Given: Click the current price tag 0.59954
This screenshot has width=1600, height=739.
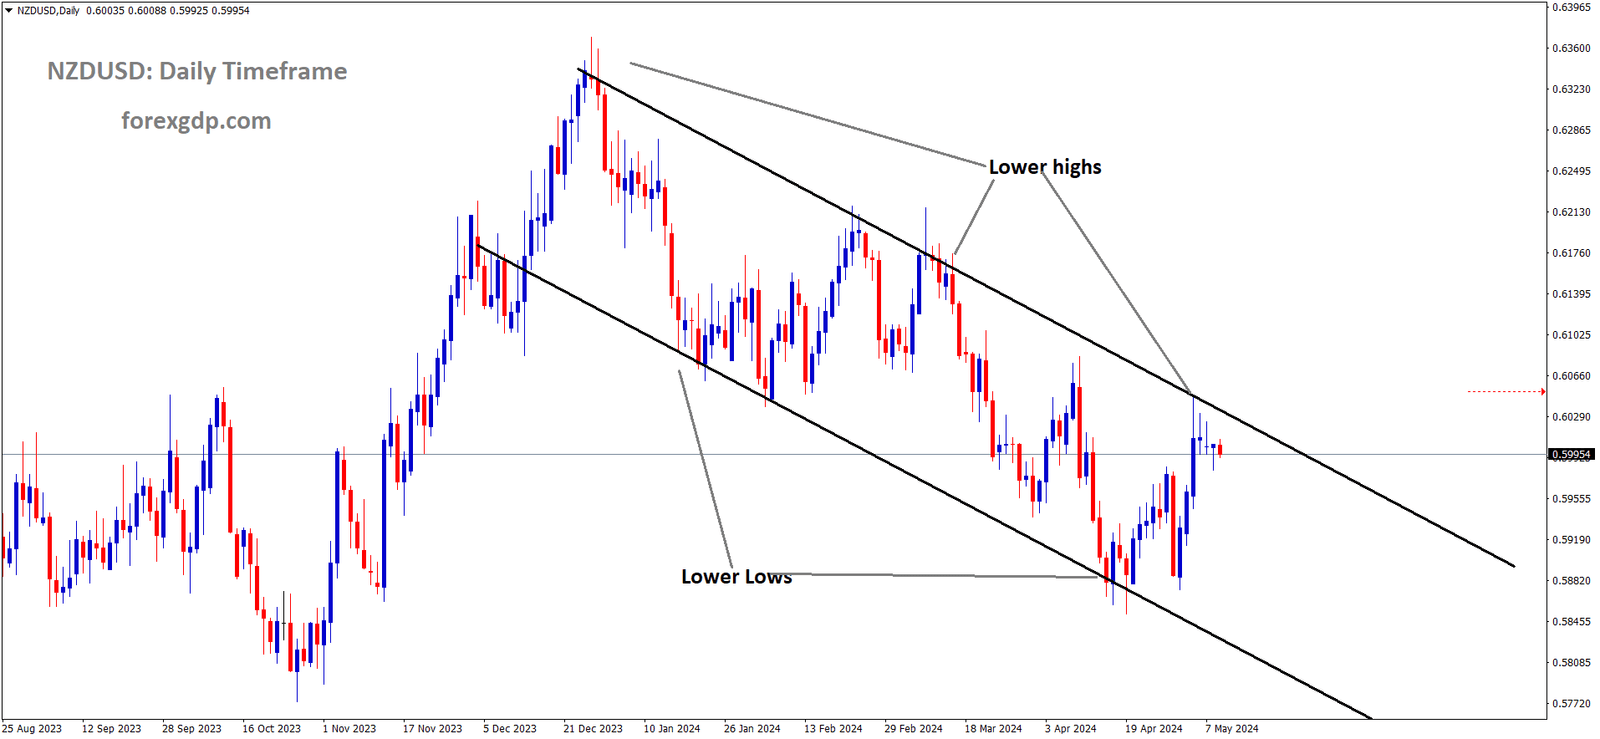Looking at the screenshot, I should [1571, 455].
